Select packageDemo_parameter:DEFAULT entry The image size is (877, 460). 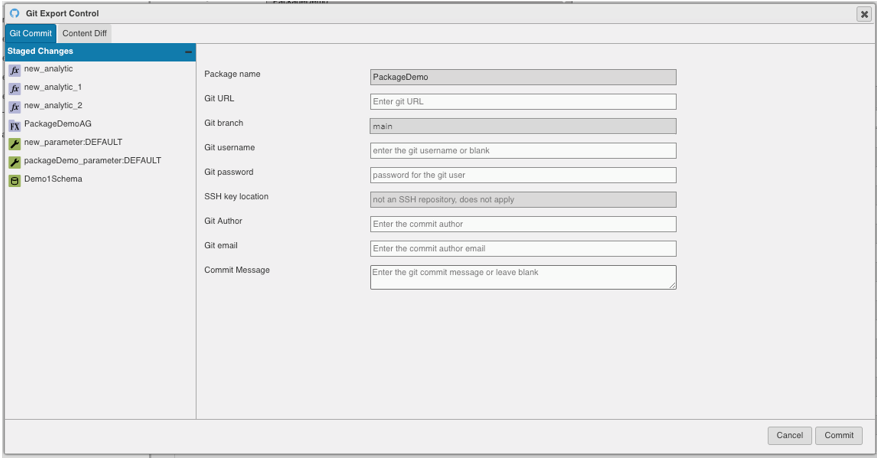pyautogui.click(x=92, y=161)
